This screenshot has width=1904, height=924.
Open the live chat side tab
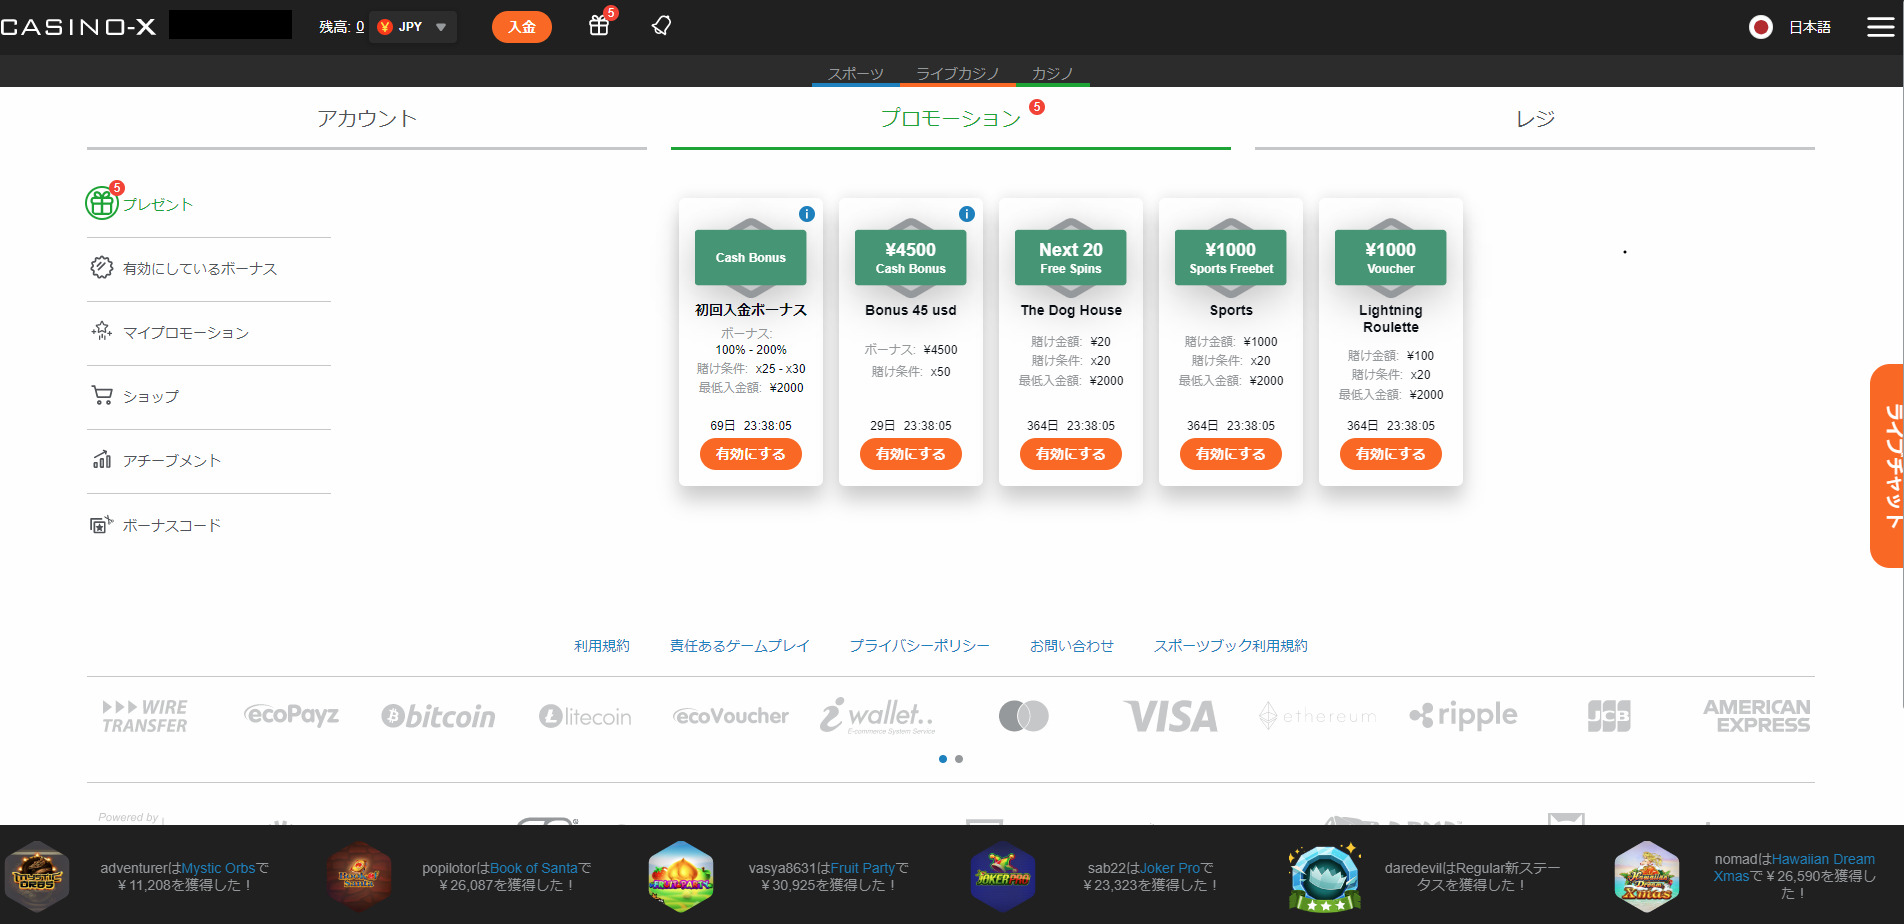[x=1888, y=466]
